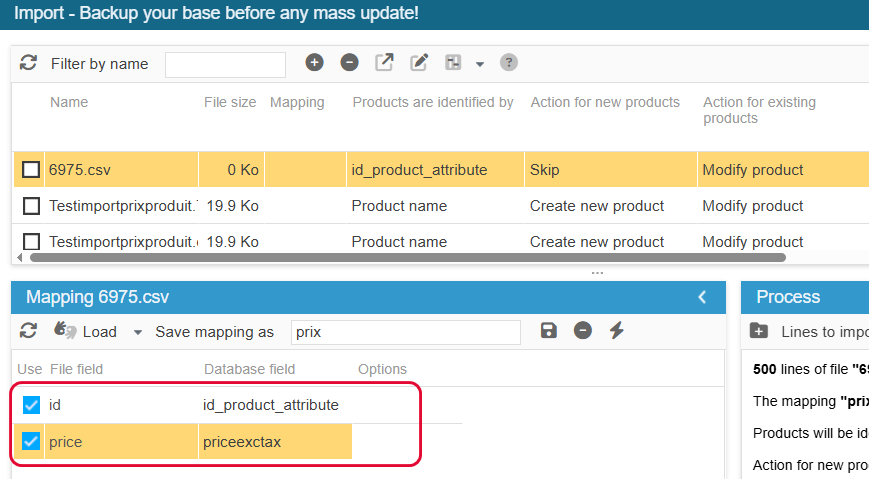The height and width of the screenshot is (479, 869).
Task: Uncheck the id field use checkbox
Action: point(31,405)
